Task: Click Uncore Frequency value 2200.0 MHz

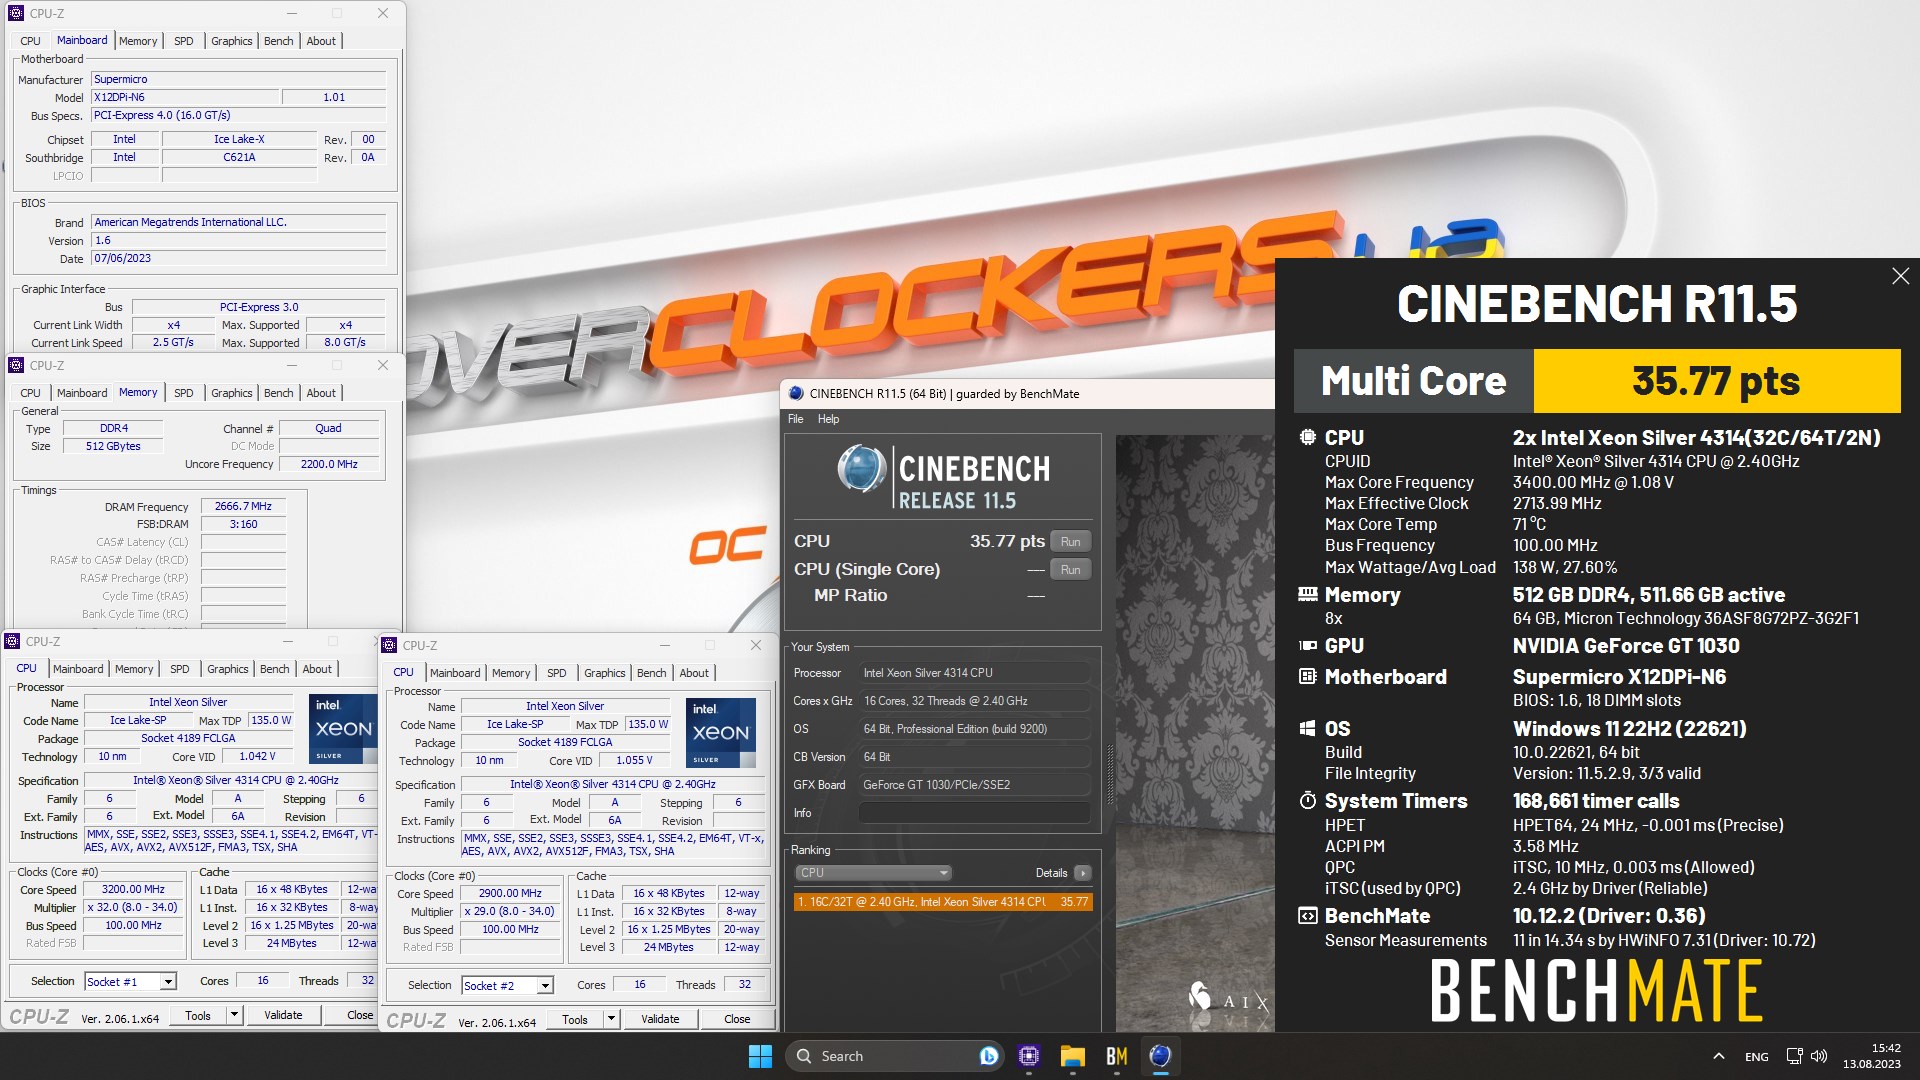Action: 329,464
